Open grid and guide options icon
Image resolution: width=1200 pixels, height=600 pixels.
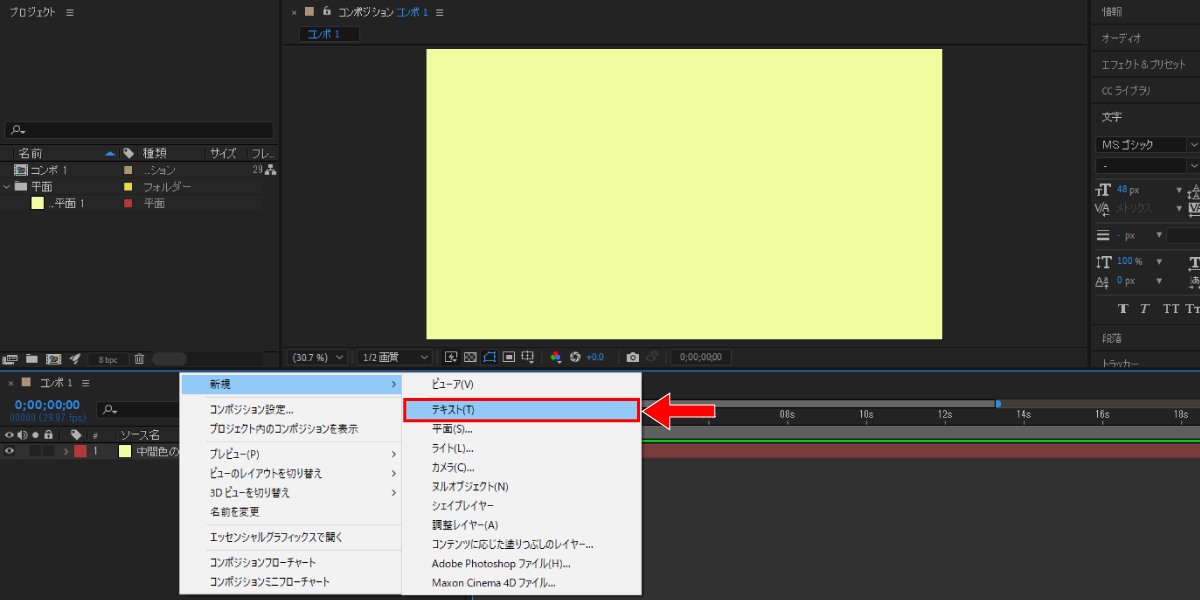[527, 357]
